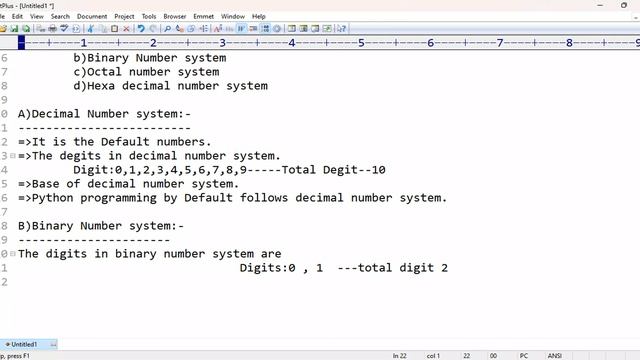The width and height of the screenshot is (640, 360).
Task: Click the 'c)Octal number system' line
Action: [146, 72]
